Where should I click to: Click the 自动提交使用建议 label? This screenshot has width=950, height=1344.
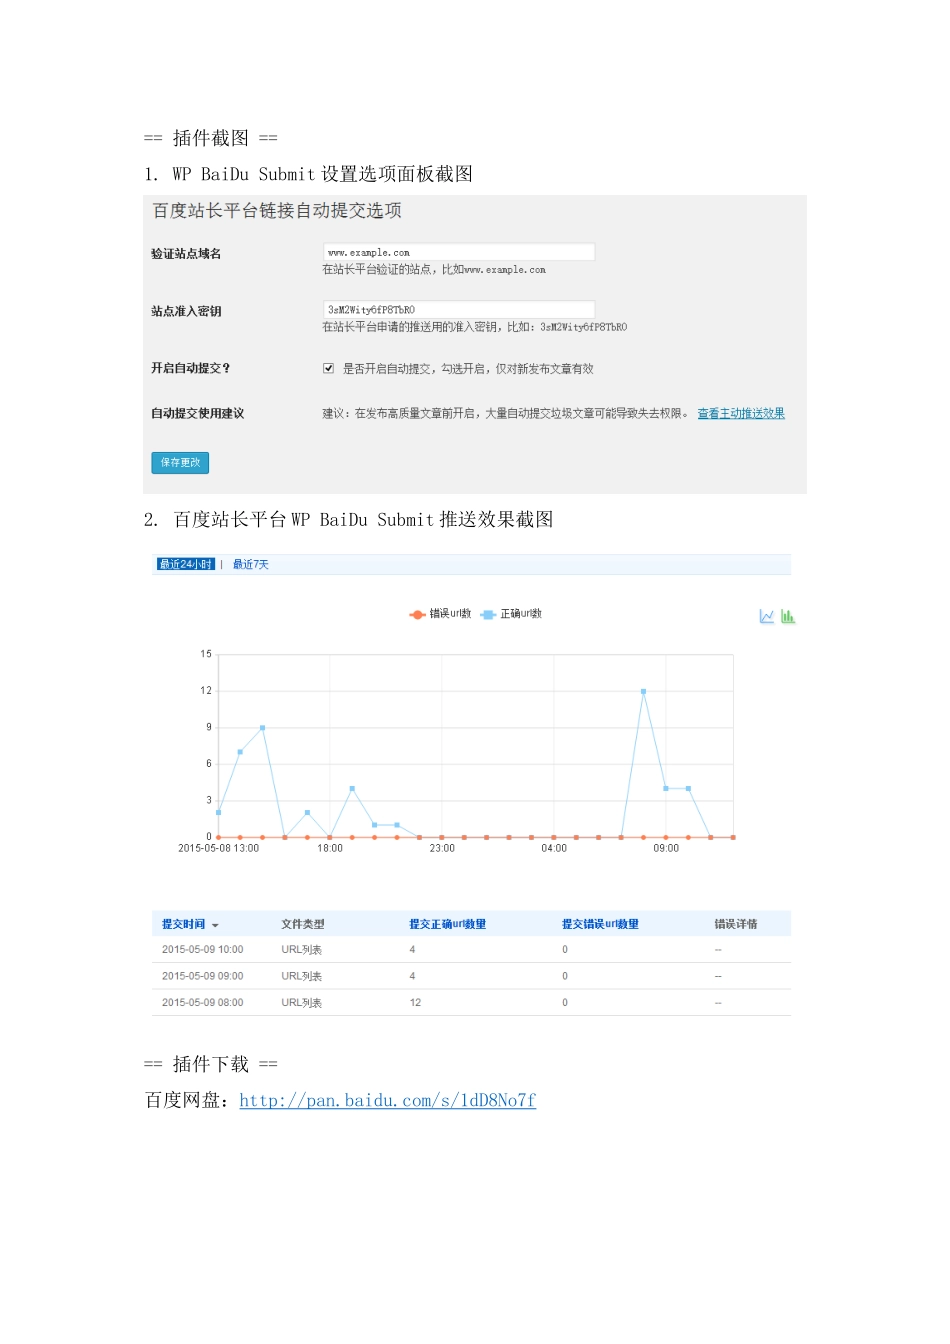[x=198, y=413]
